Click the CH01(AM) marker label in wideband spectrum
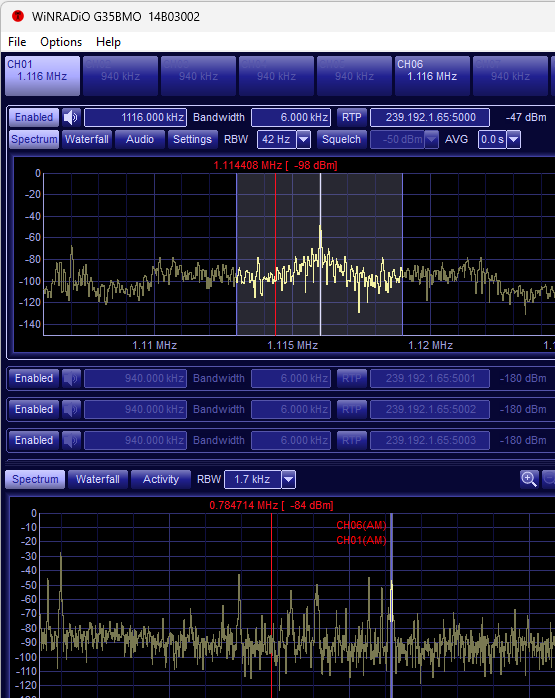The image size is (555, 698). (361, 541)
